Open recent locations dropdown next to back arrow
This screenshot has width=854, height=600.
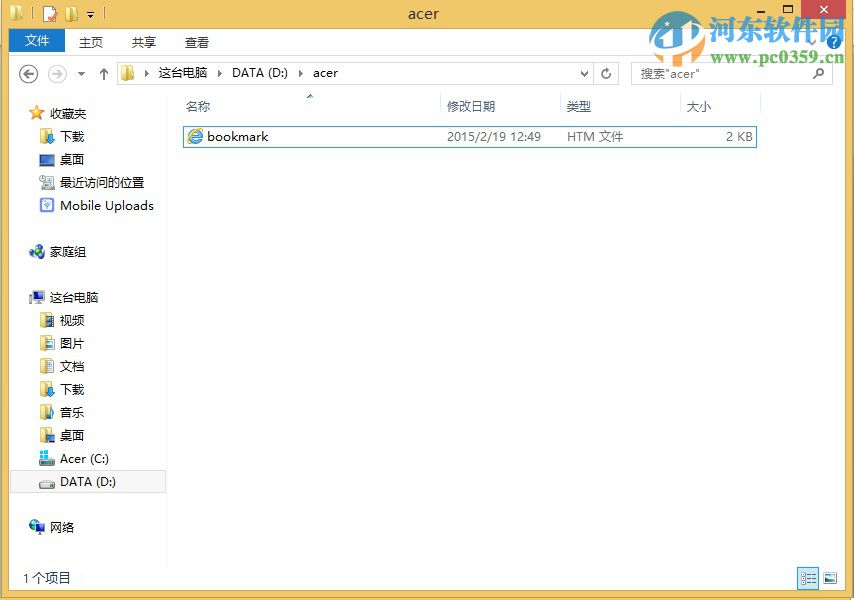(x=80, y=73)
